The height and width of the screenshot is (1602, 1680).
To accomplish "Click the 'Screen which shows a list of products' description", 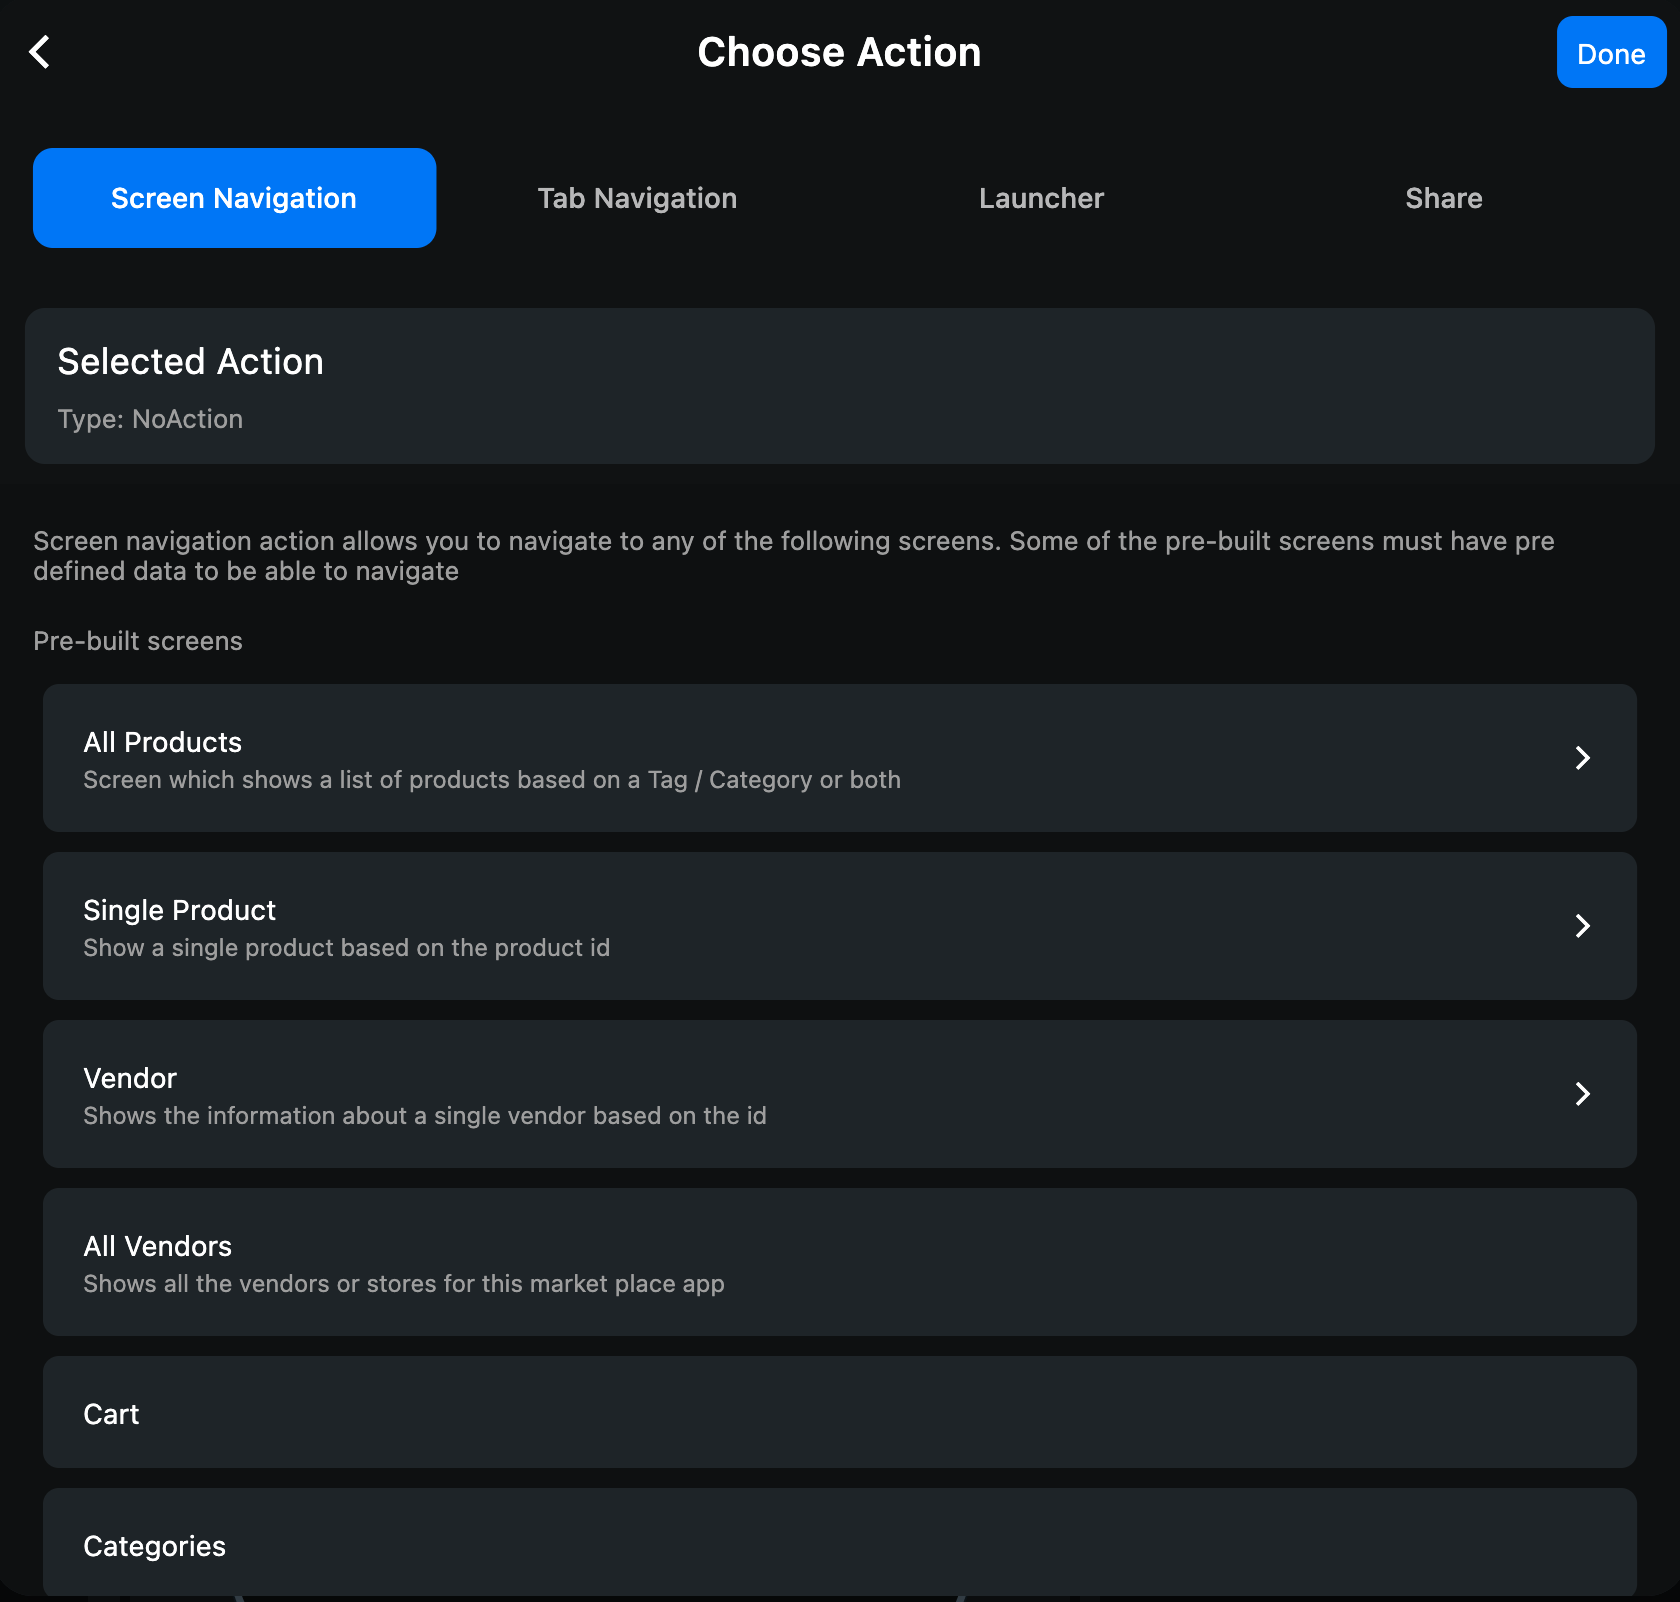I will click(x=492, y=780).
